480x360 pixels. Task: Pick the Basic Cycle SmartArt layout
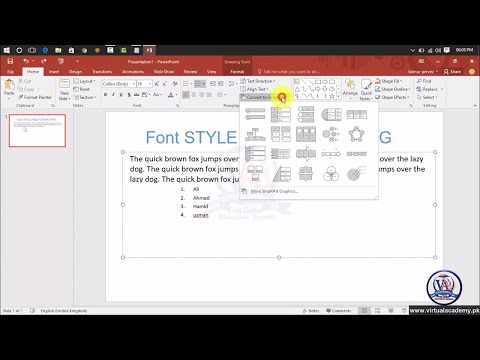click(356, 134)
